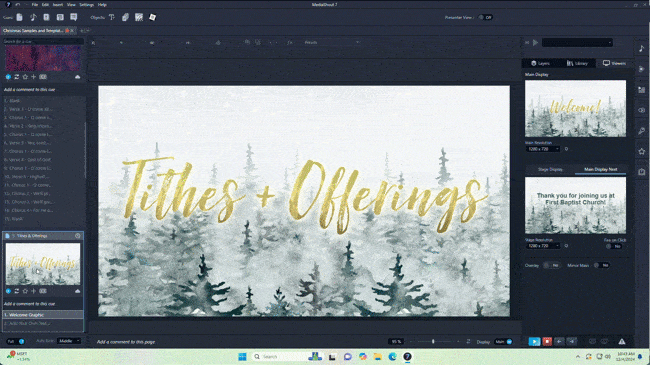Open the book icon panel in right sidebar

click(x=641, y=172)
